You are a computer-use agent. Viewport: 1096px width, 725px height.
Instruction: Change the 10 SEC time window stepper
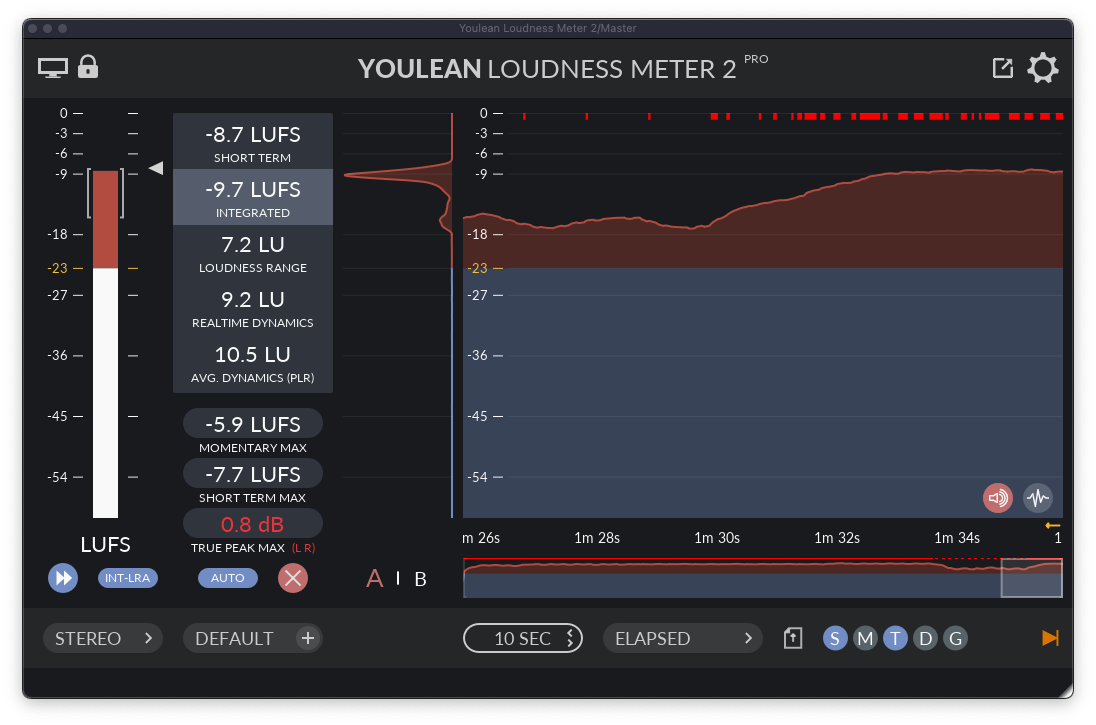click(x=522, y=638)
